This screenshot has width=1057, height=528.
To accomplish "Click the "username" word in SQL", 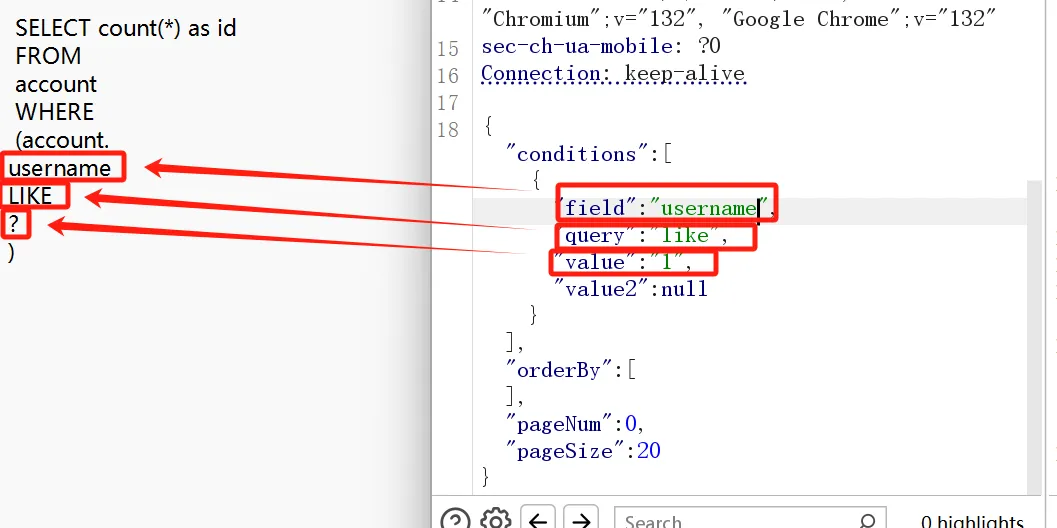I will [59, 168].
